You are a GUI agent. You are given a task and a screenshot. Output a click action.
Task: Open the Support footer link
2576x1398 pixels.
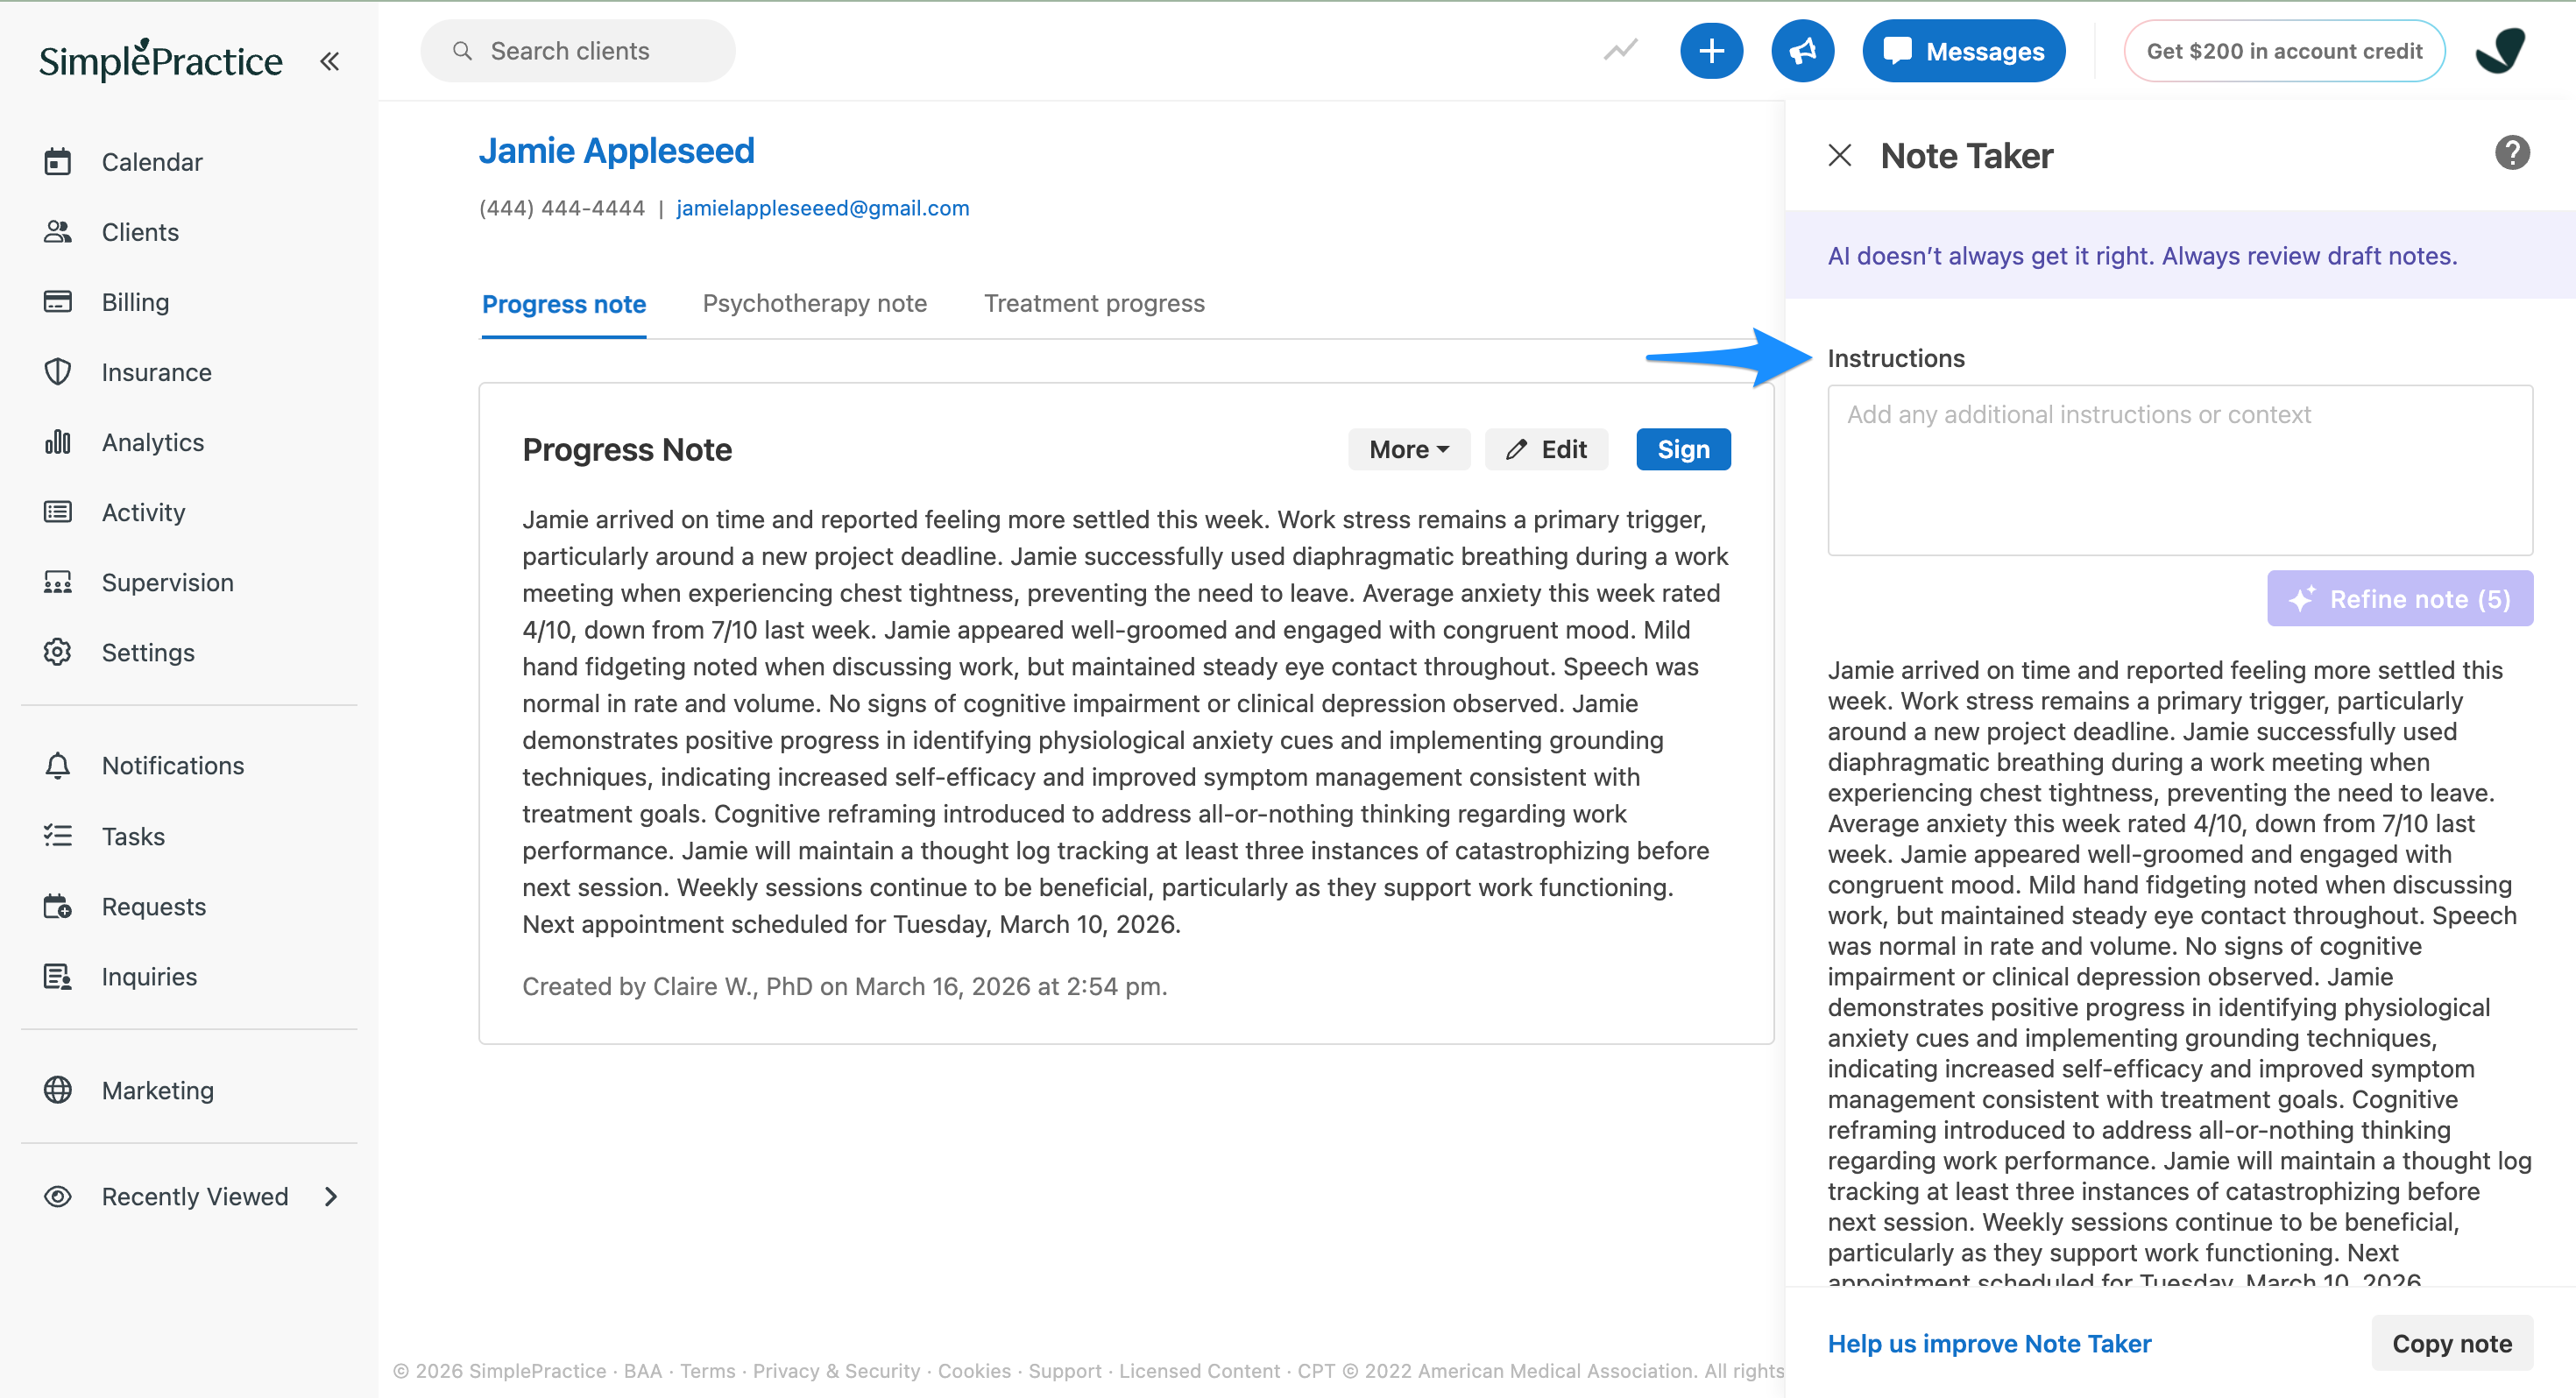(1065, 1371)
